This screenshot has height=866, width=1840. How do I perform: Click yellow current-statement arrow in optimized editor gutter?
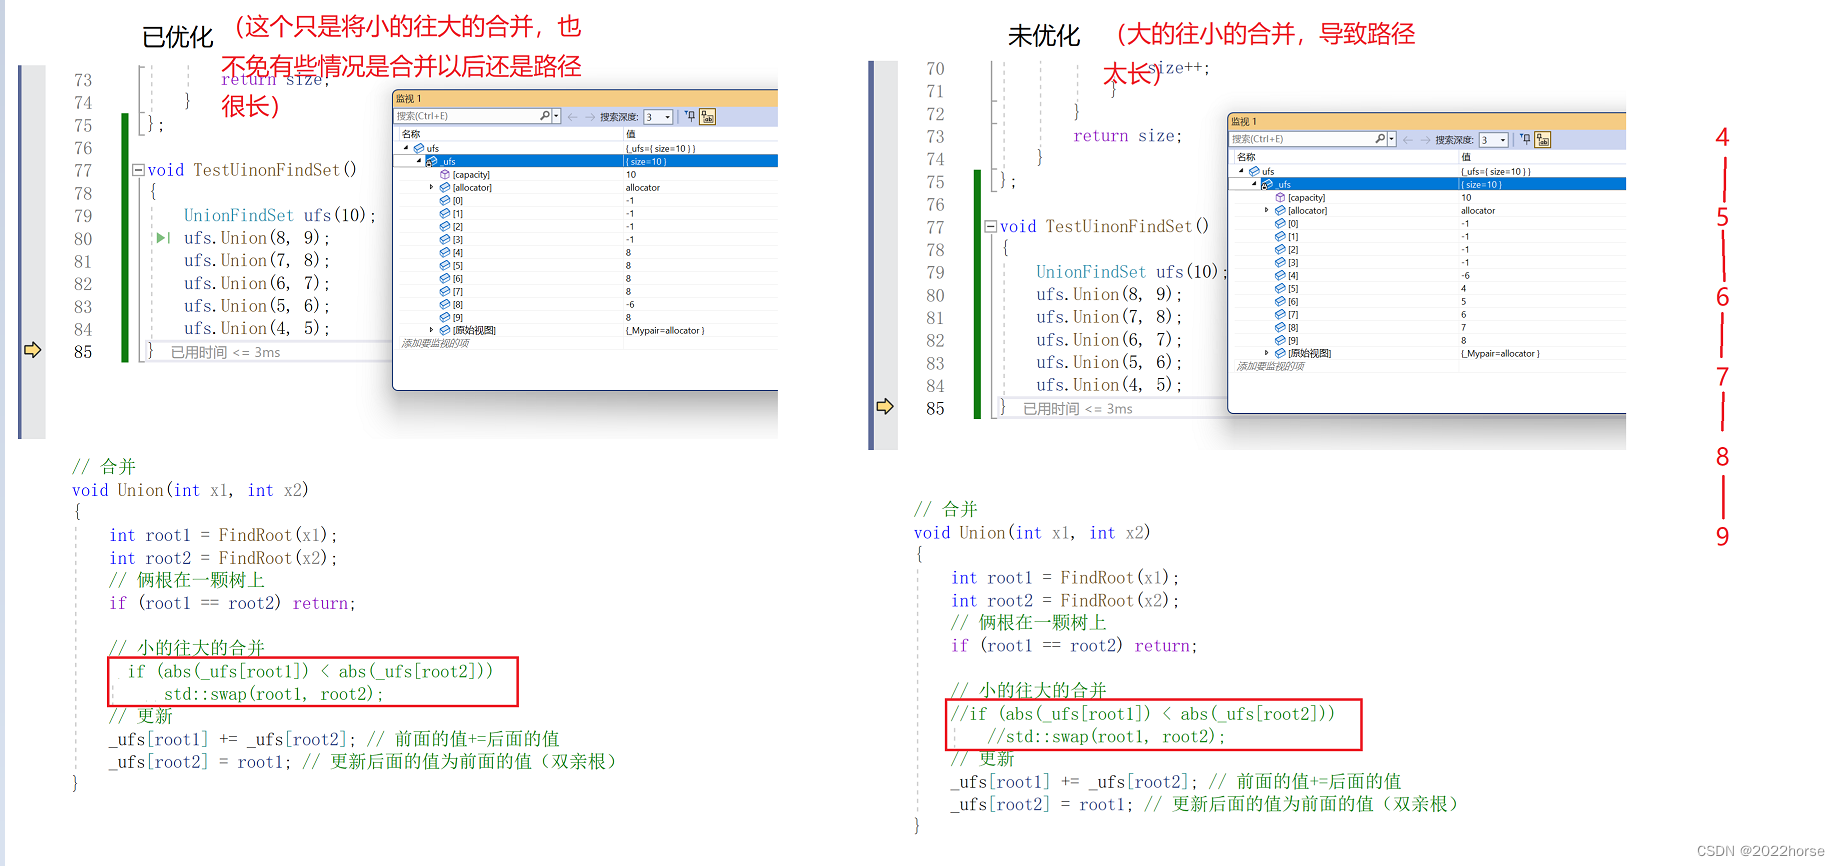33,349
